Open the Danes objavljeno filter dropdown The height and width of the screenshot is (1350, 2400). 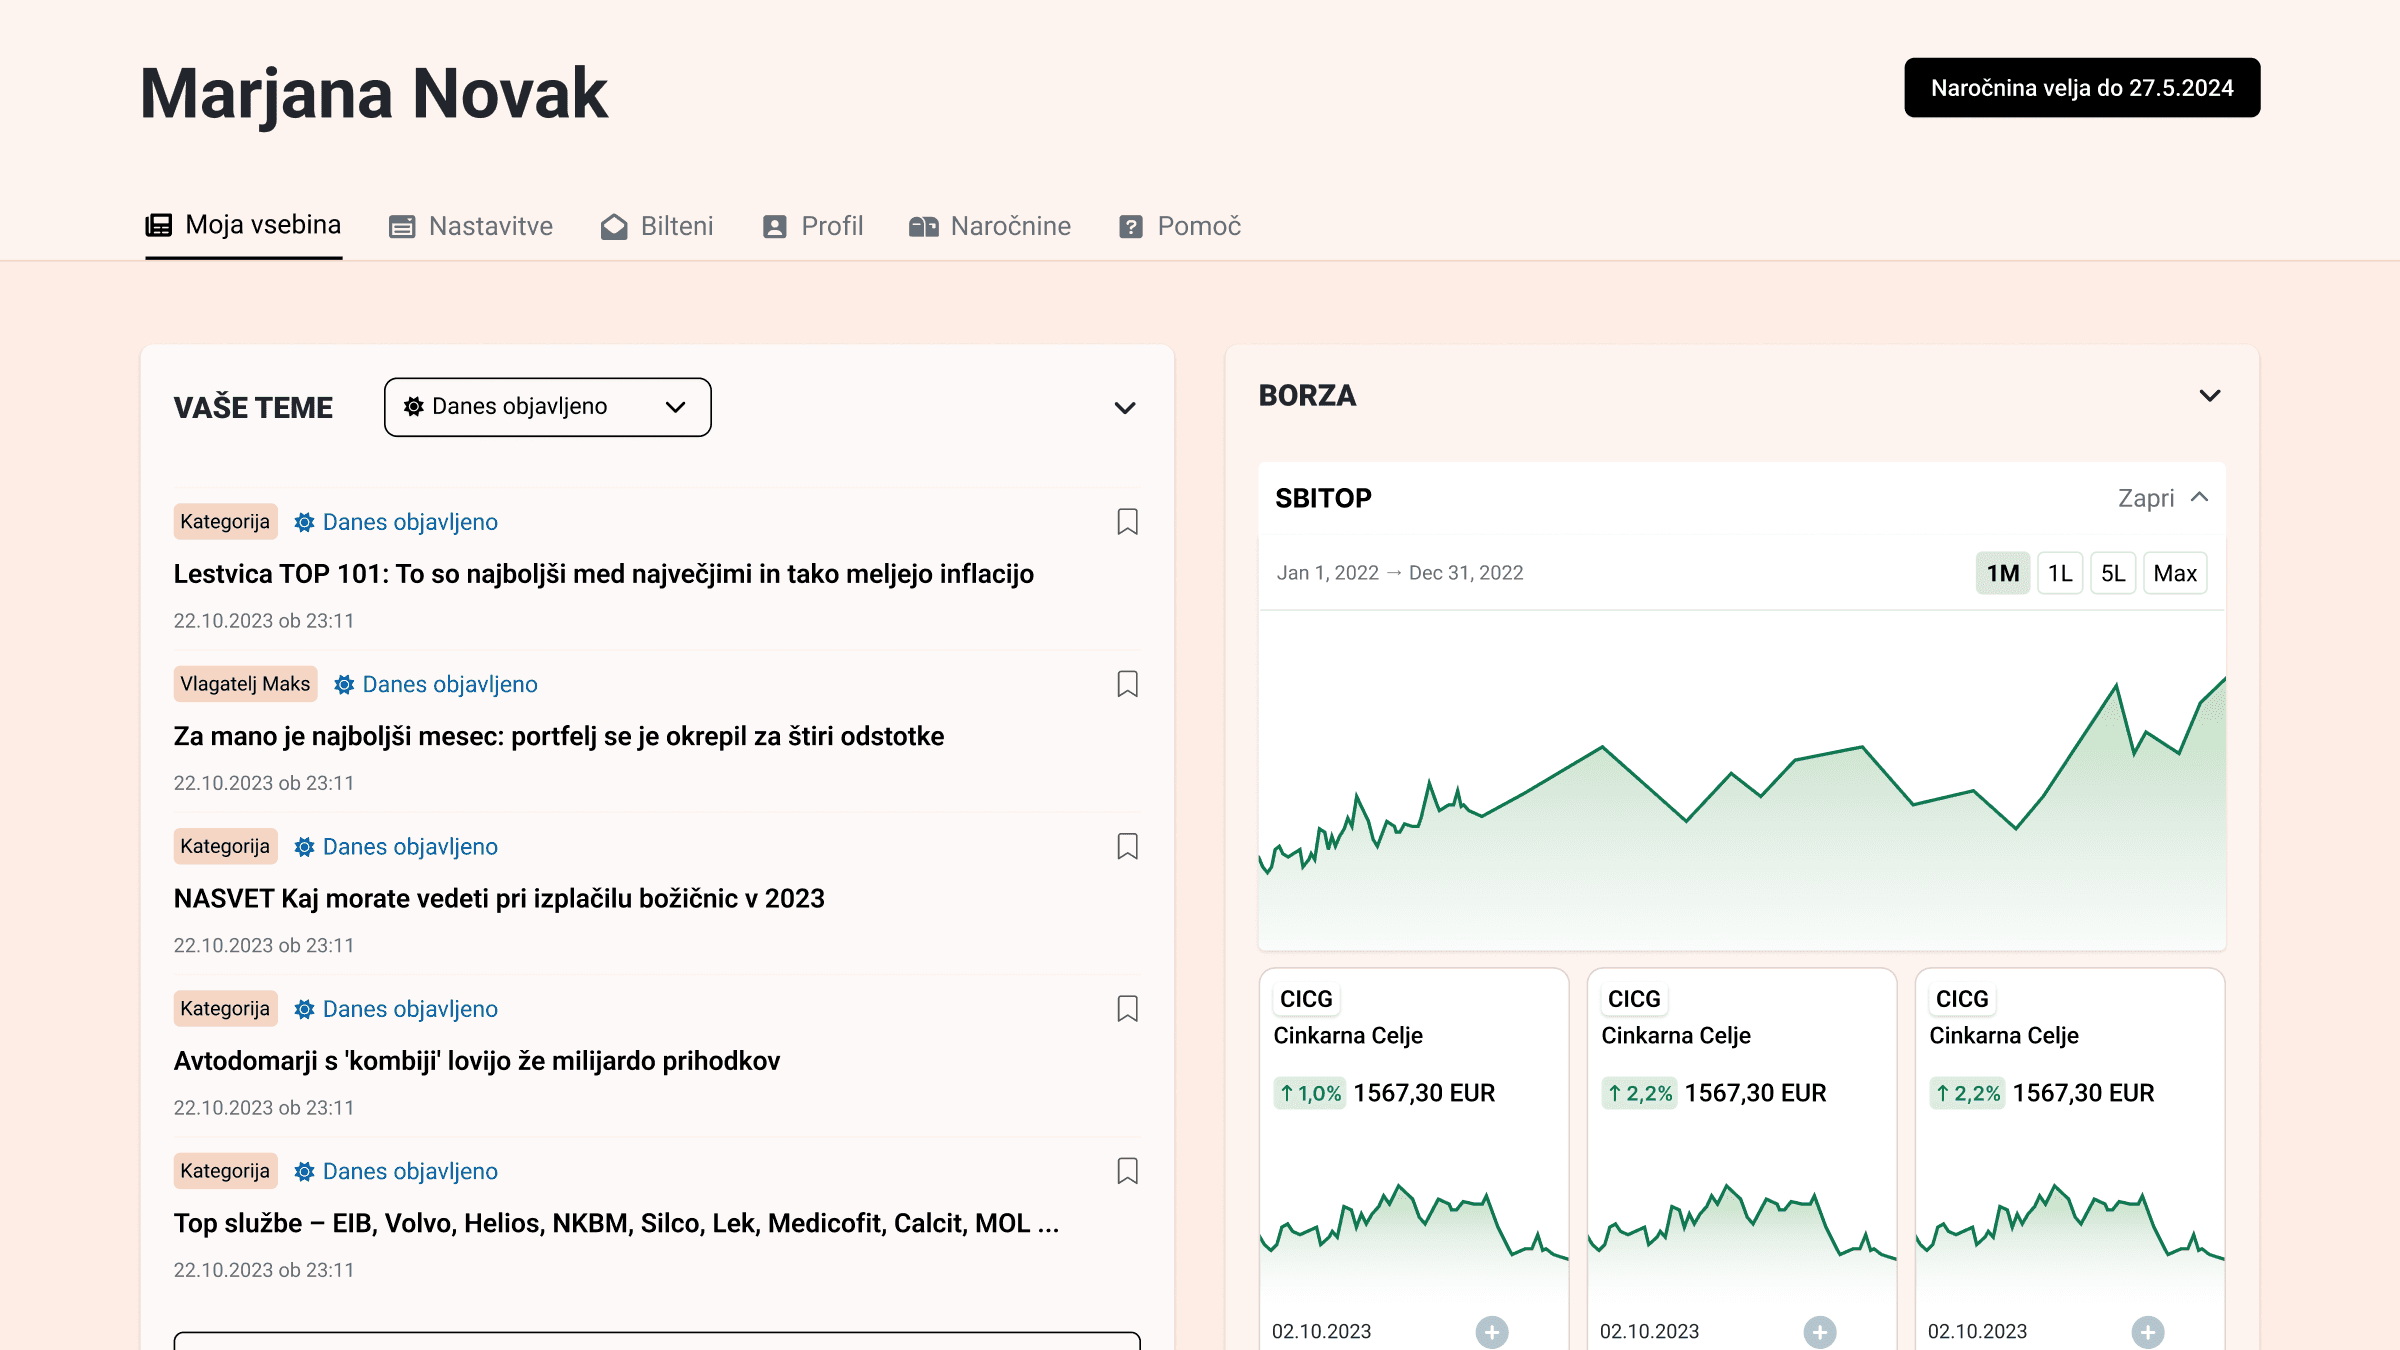(x=547, y=407)
